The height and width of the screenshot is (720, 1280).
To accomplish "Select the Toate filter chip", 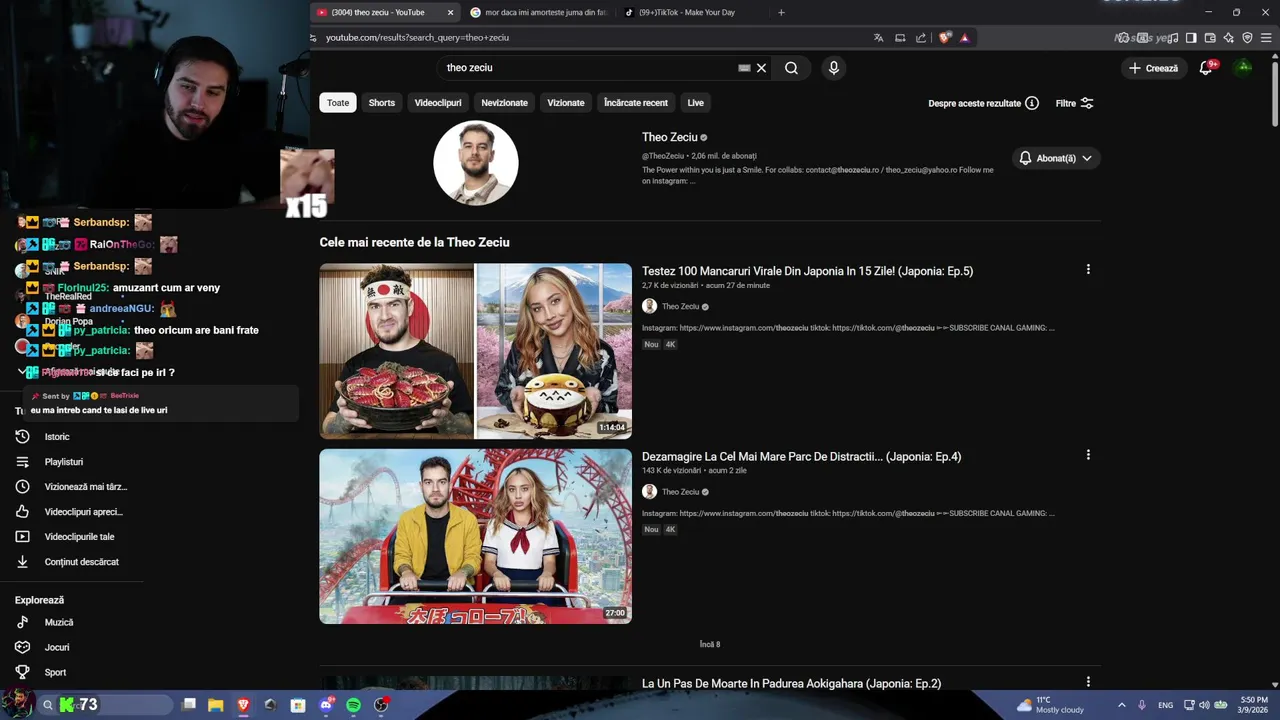I will pyautogui.click(x=338, y=103).
